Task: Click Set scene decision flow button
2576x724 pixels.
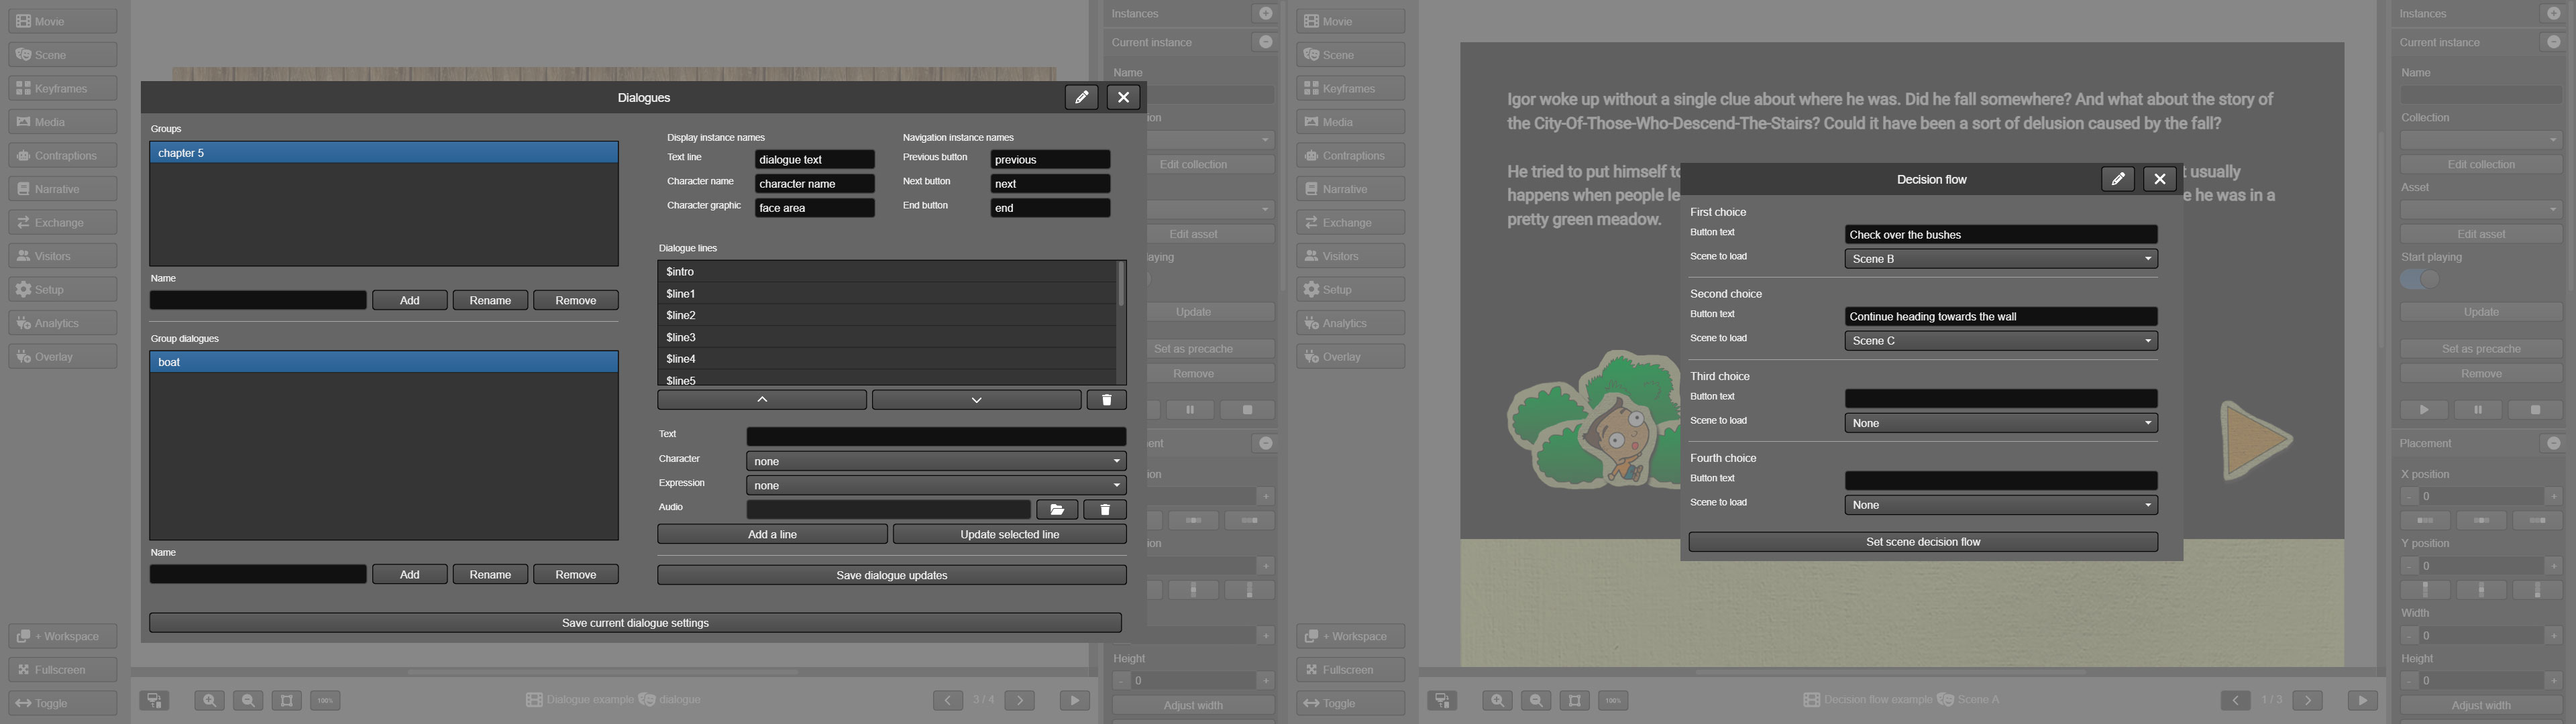Action: (1922, 542)
